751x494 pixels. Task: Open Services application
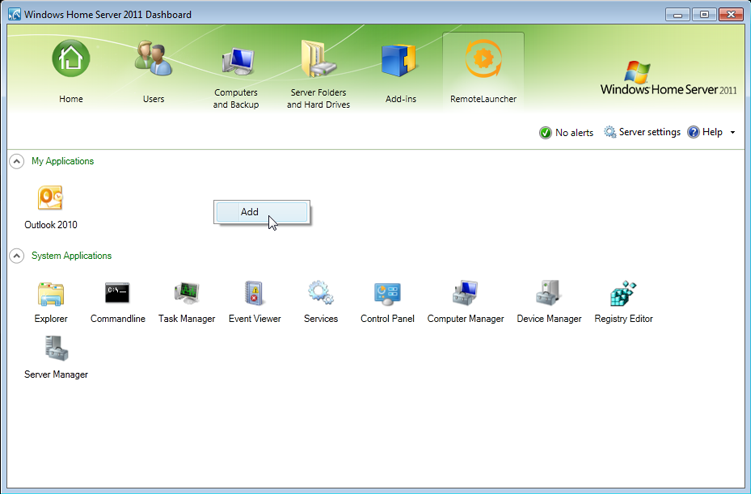pyautogui.click(x=320, y=302)
